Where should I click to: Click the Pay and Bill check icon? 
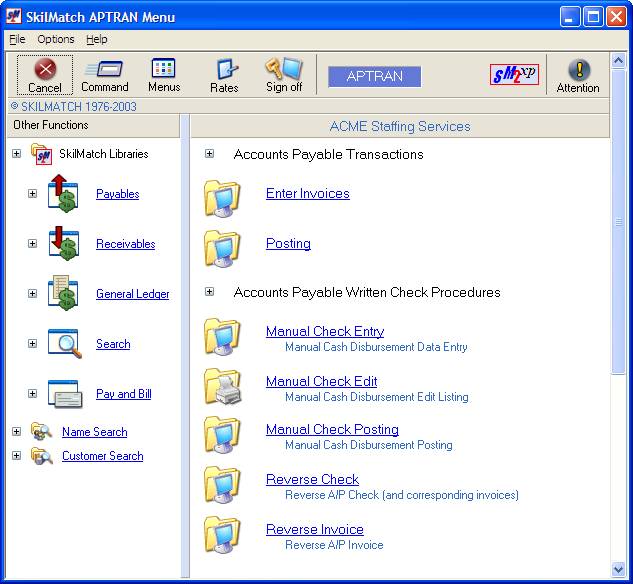(x=65, y=394)
